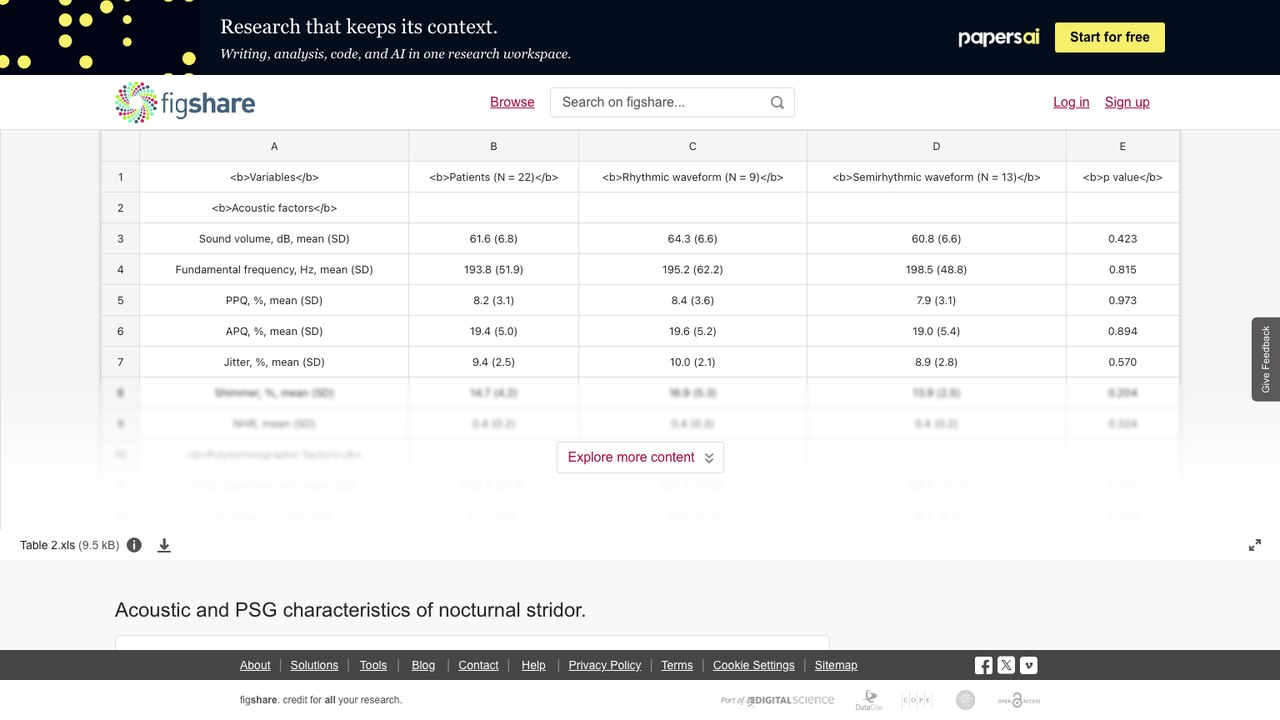Click the Log in link

pyautogui.click(x=1071, y=102)
